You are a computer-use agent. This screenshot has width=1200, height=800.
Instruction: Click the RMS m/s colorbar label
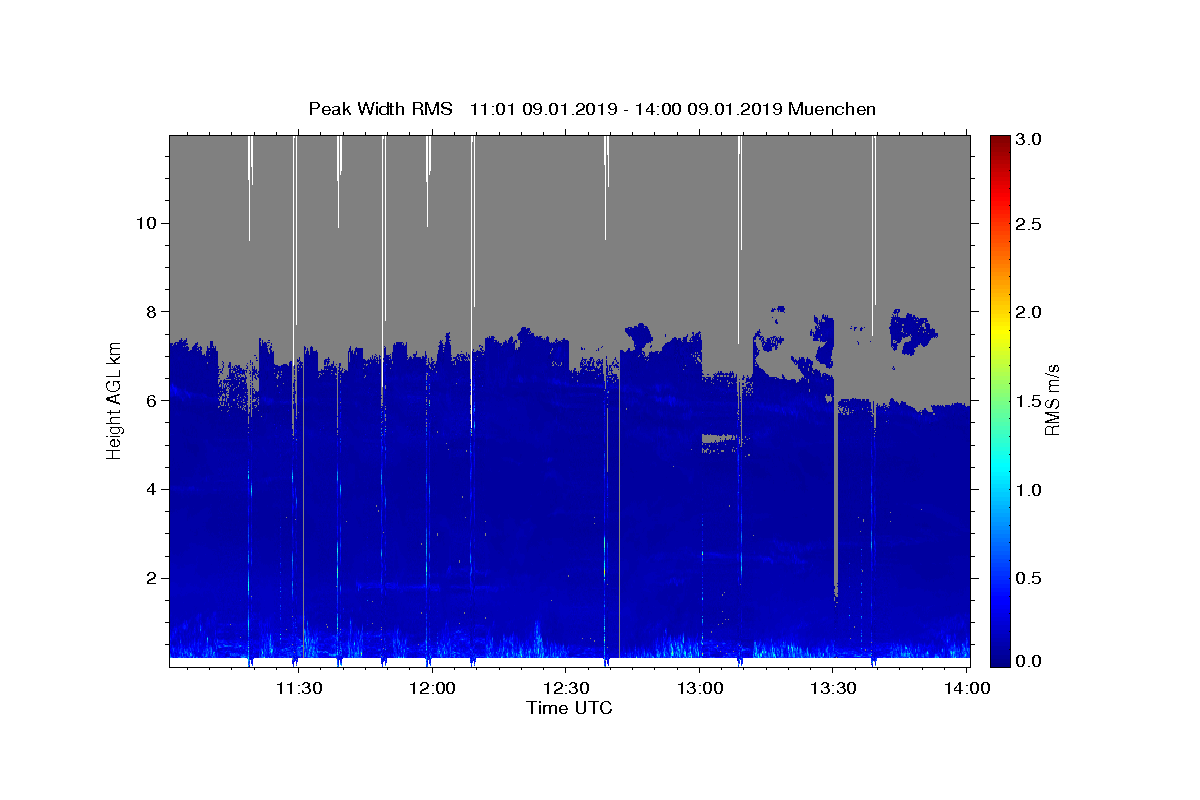pos(1051,400)
